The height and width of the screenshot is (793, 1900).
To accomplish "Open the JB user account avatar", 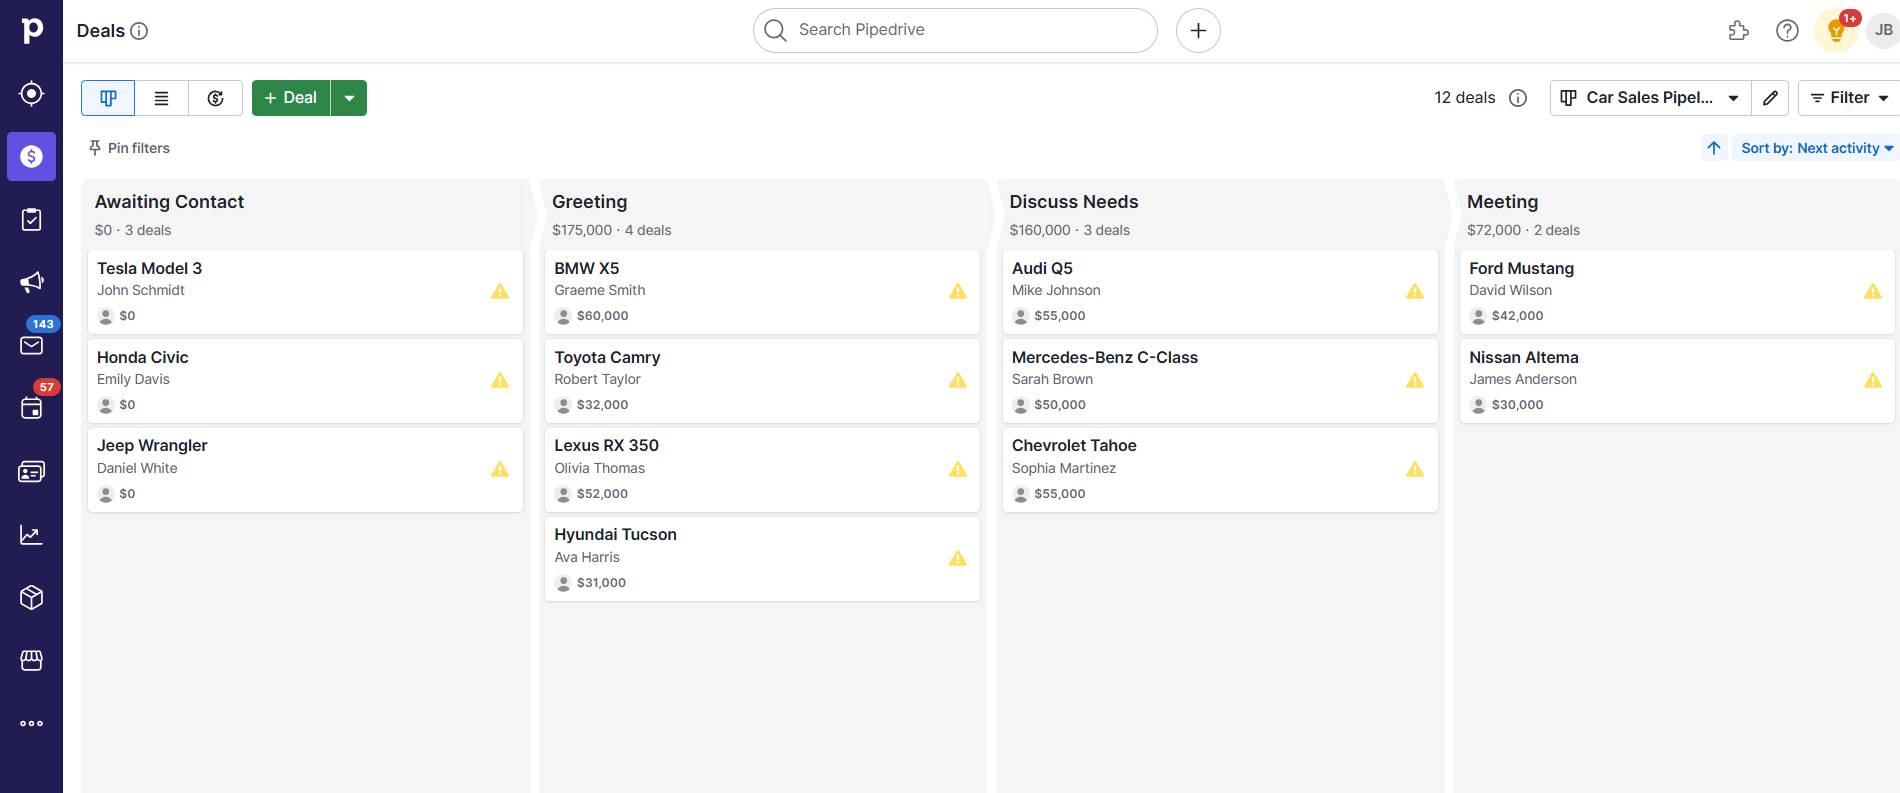I will point(1883,30).
